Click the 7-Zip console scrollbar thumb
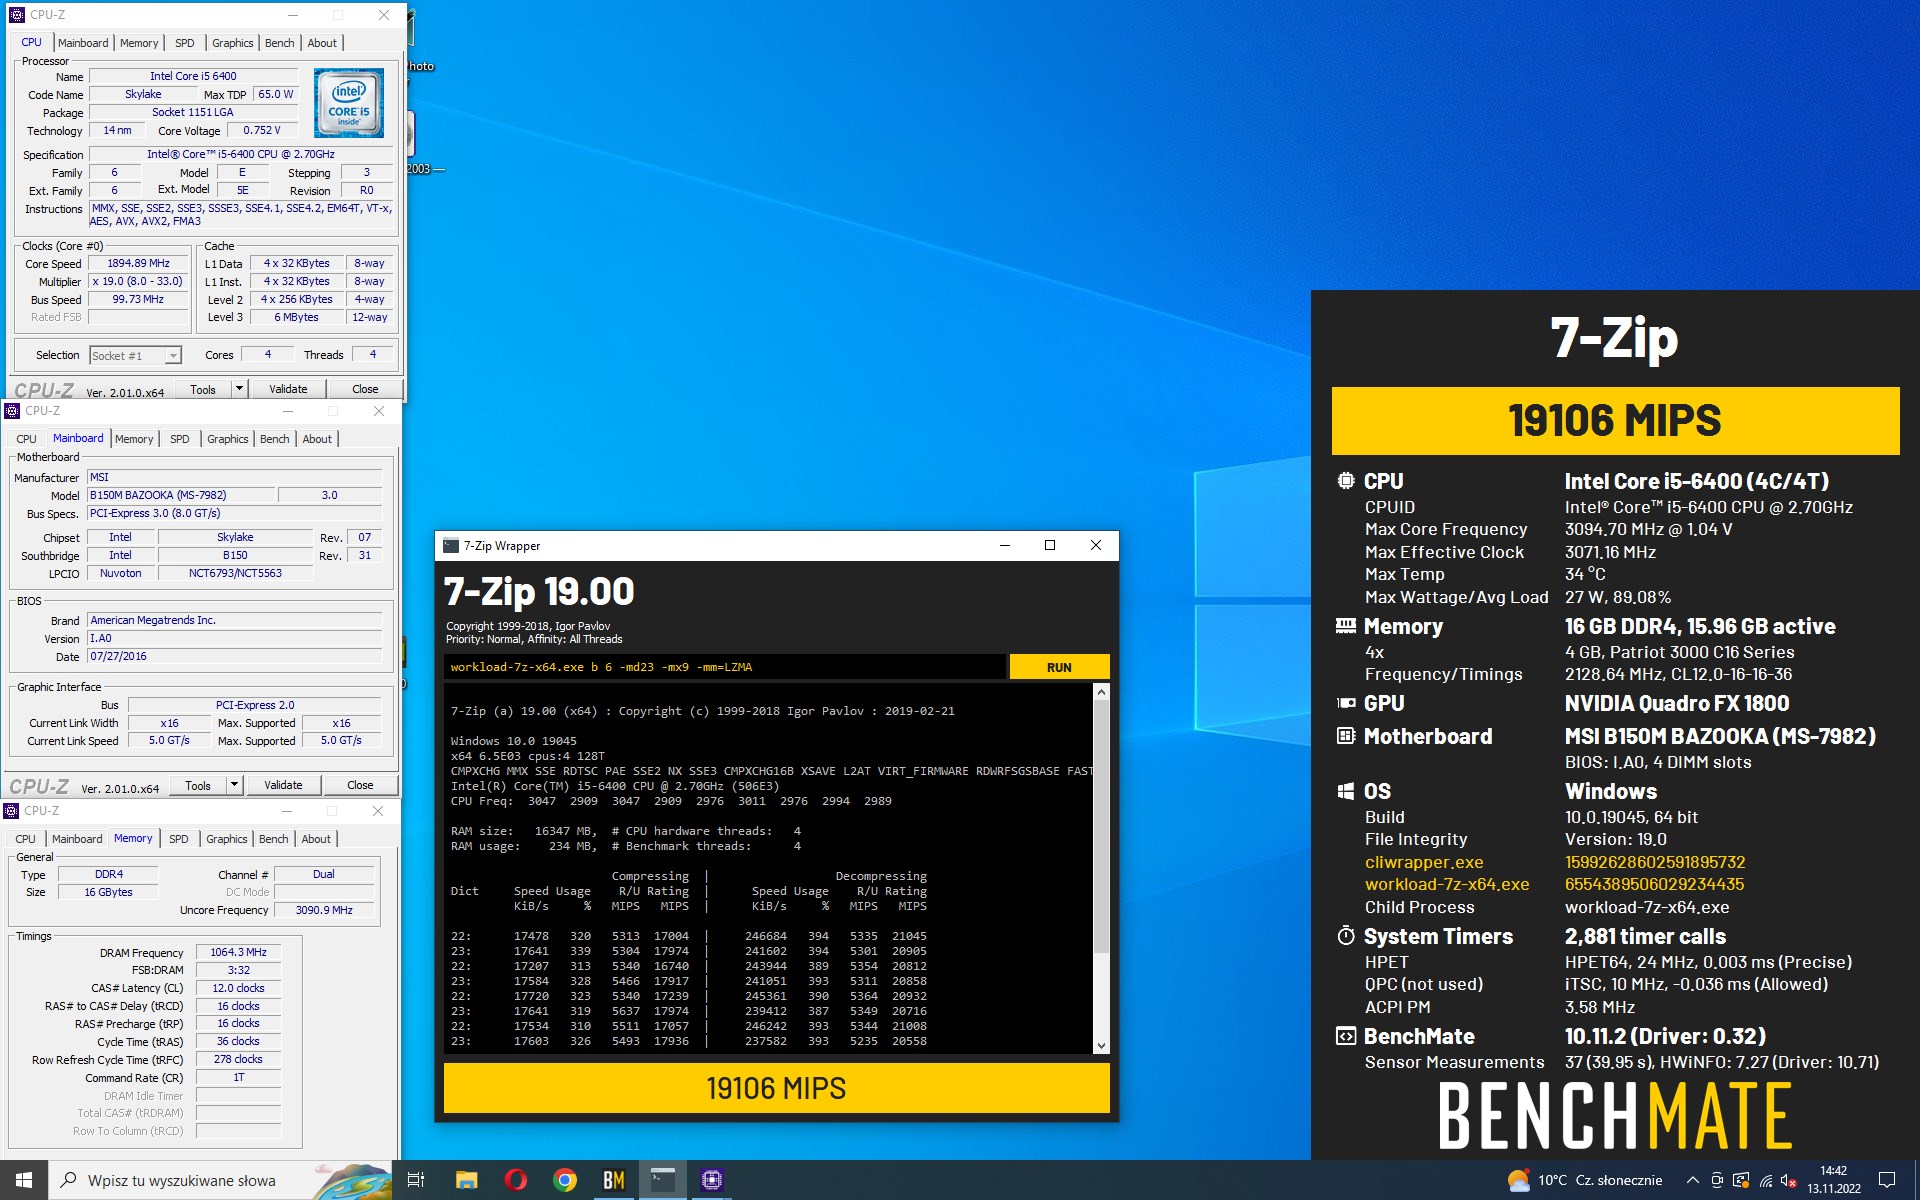 point(1101,826)
